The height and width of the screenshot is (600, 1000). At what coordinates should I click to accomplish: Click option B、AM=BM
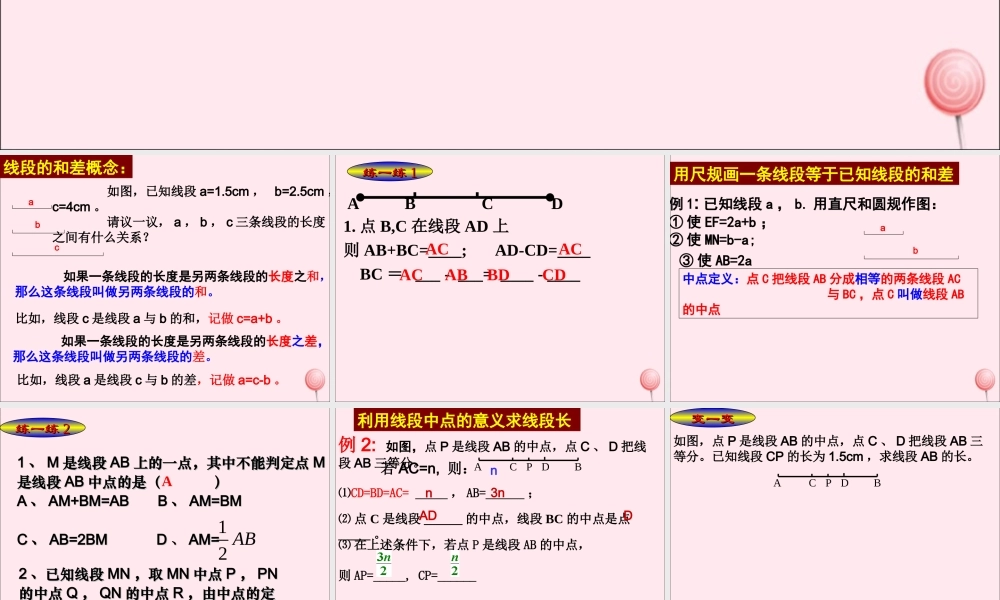tap(200, 501)
